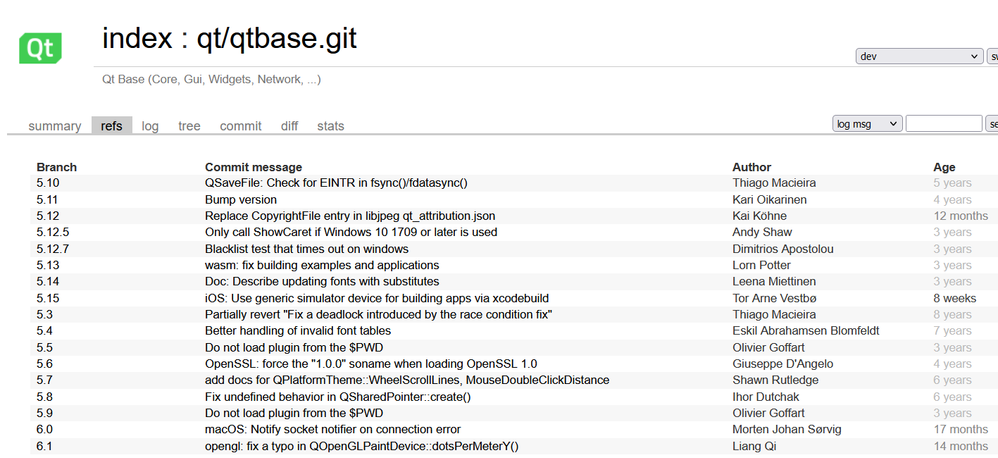Open the commit tab
The image size is (998, 458).
point(240,126)
